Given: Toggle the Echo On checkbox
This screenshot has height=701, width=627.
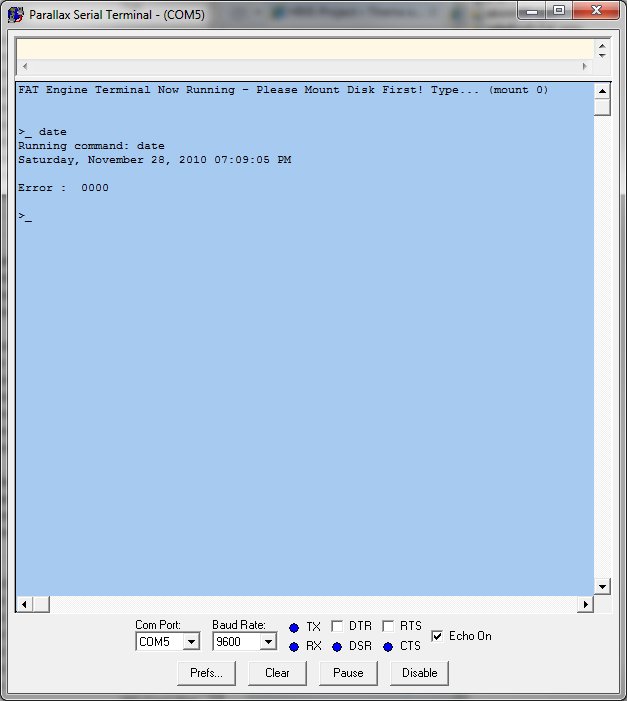Looking at the screenshot, I should (x=437, y=636).
